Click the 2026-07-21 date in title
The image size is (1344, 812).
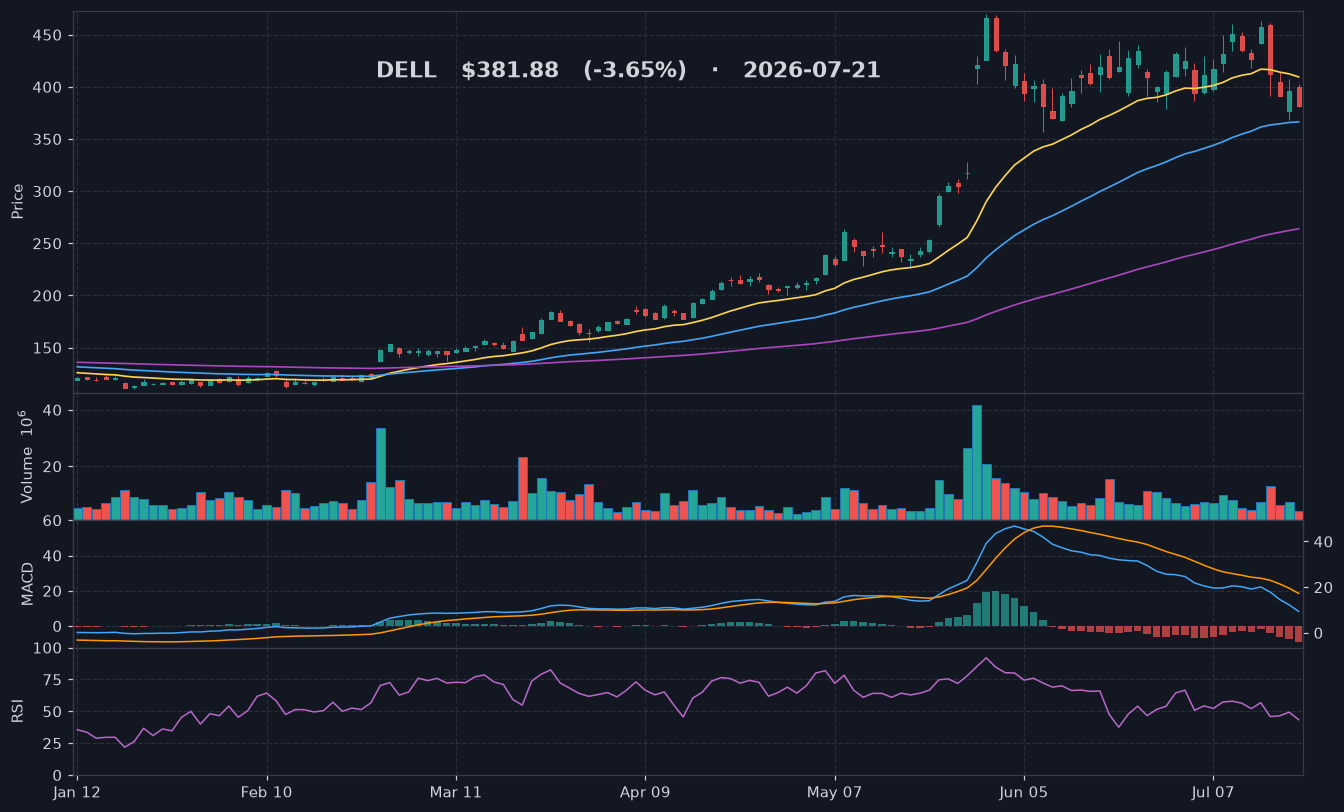812,71
